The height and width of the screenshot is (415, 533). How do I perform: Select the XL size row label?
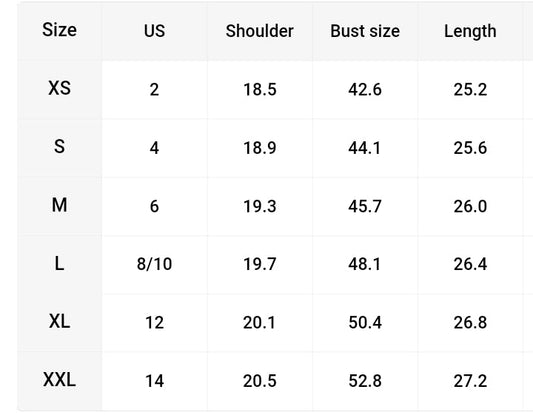[59, 321]
